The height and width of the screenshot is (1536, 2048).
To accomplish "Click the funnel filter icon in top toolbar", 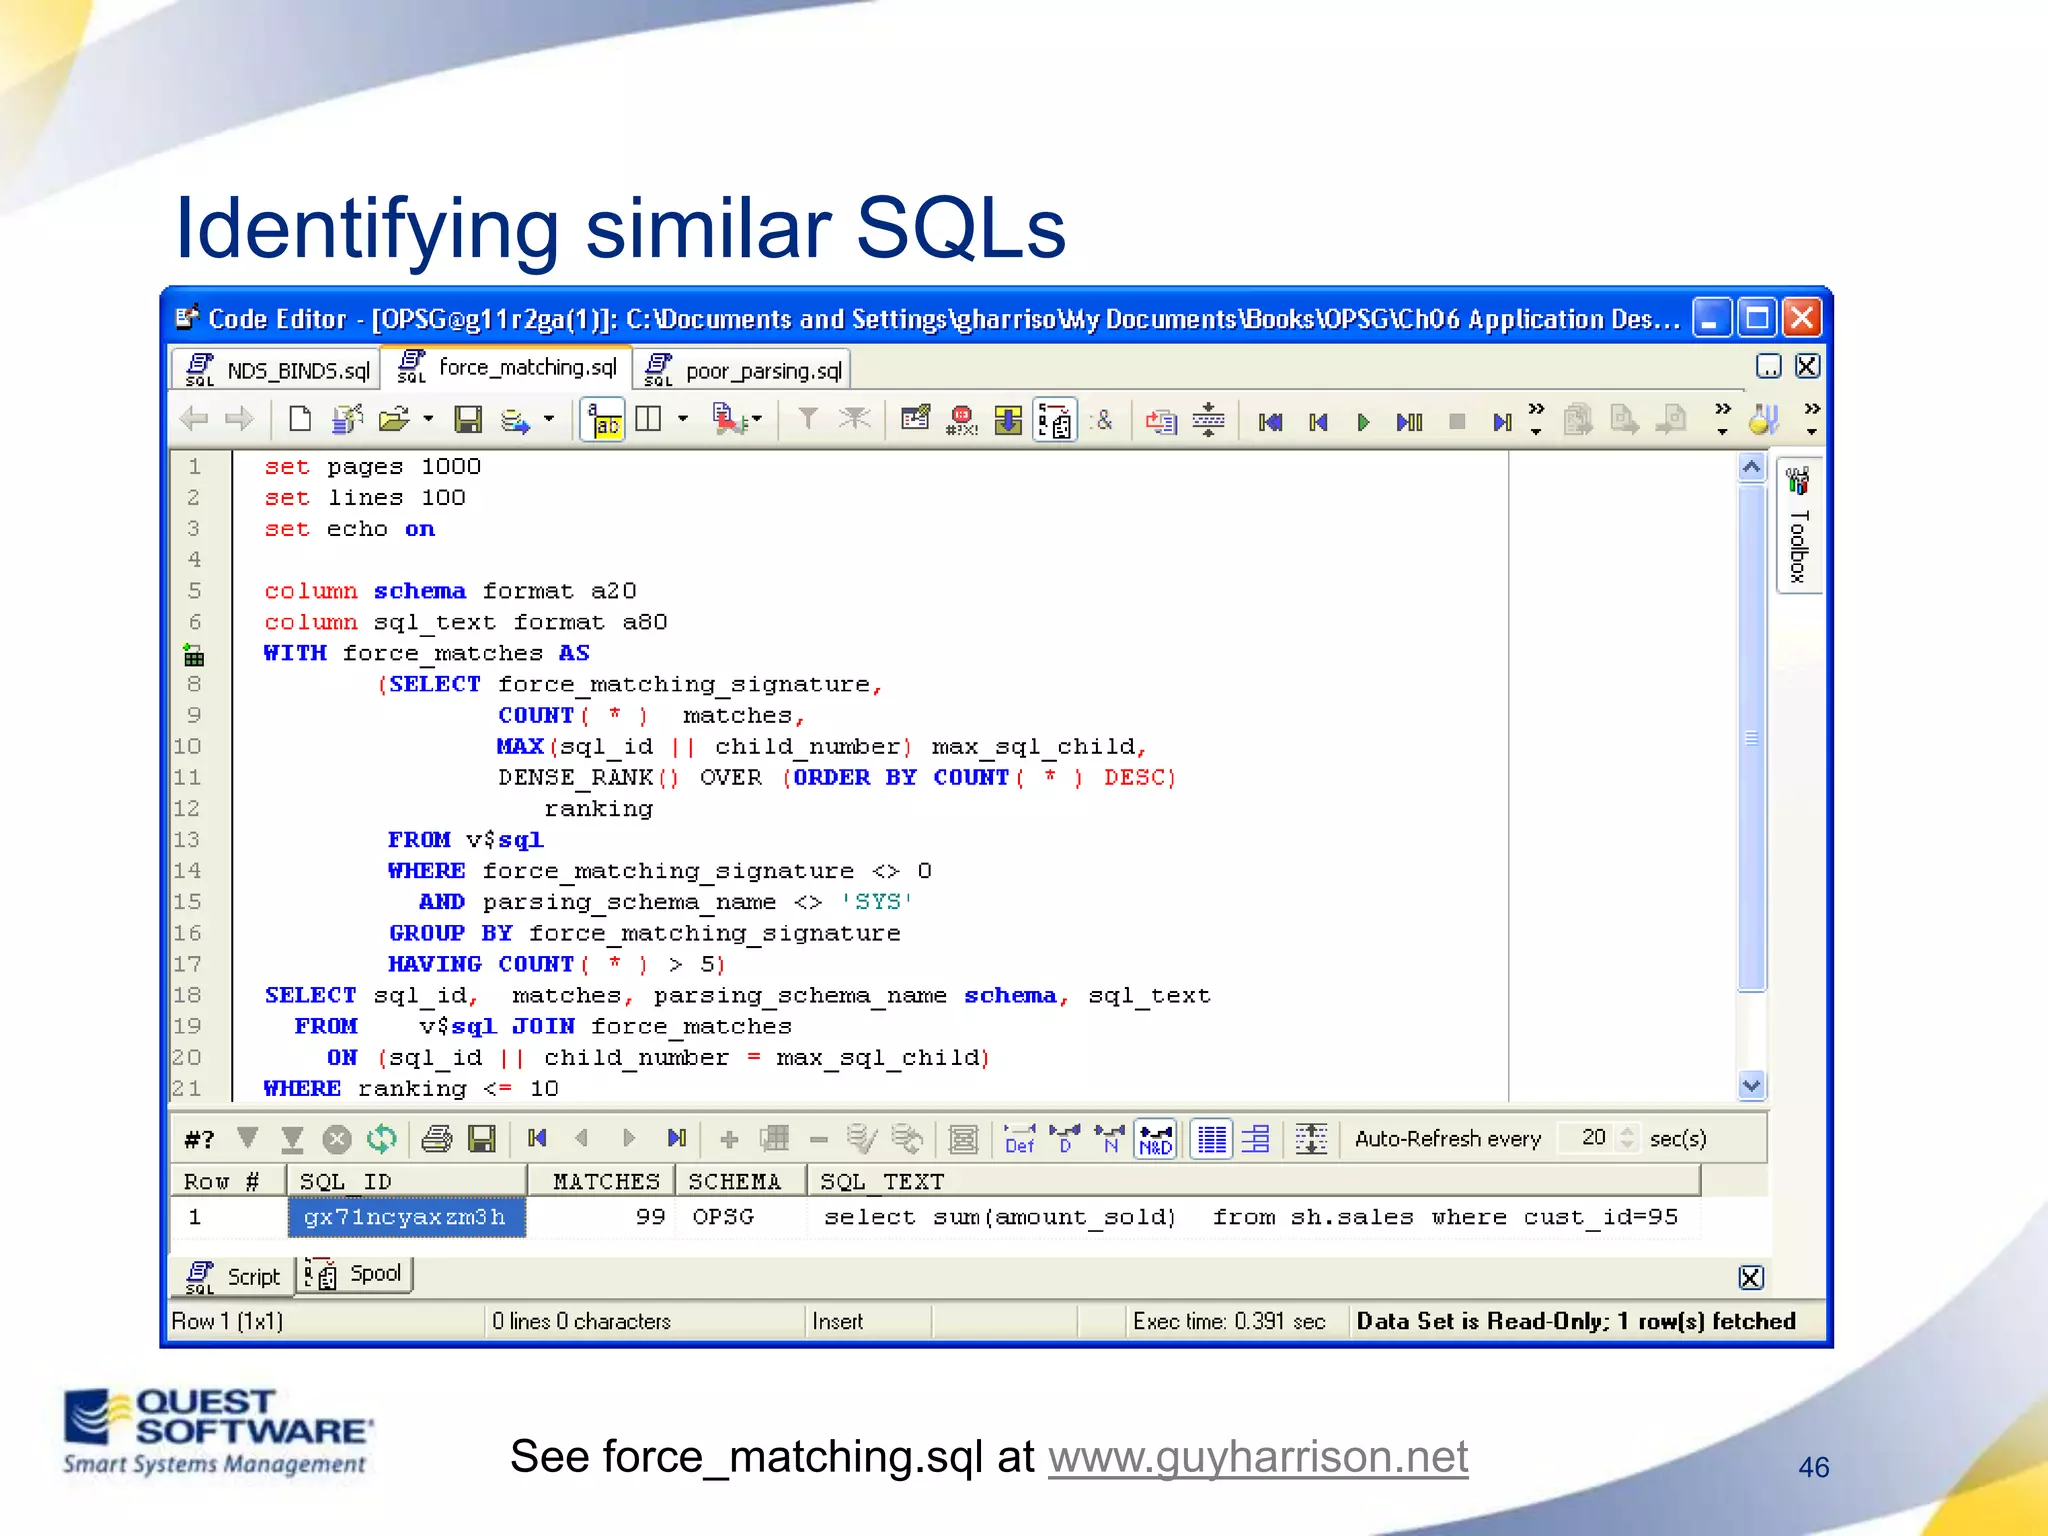I will pos(808,419).
